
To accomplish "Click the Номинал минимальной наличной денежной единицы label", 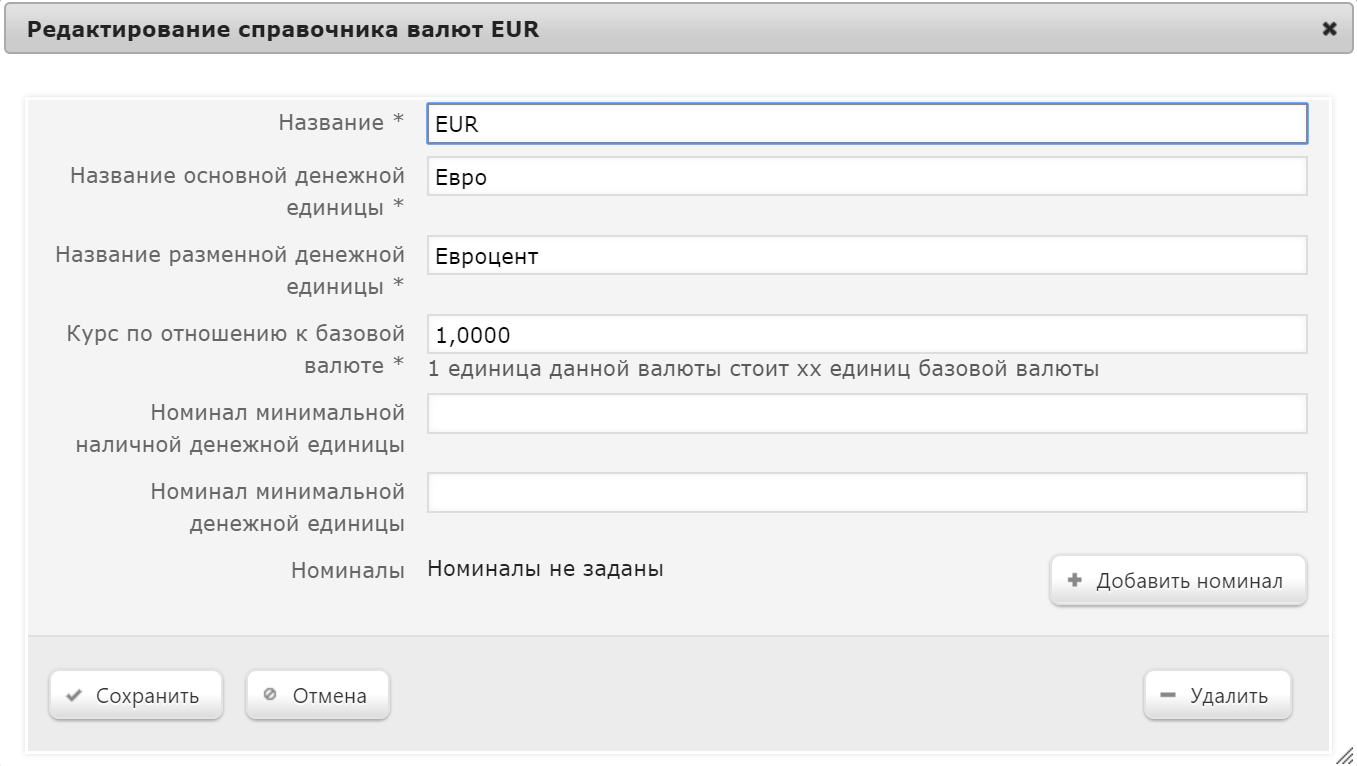I will pyautogui.click(x=240, y=428).
